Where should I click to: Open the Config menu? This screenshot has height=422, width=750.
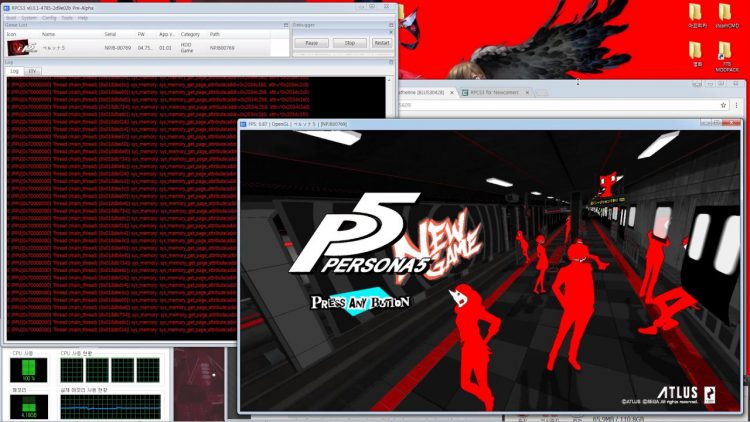(x=49, y=17)
